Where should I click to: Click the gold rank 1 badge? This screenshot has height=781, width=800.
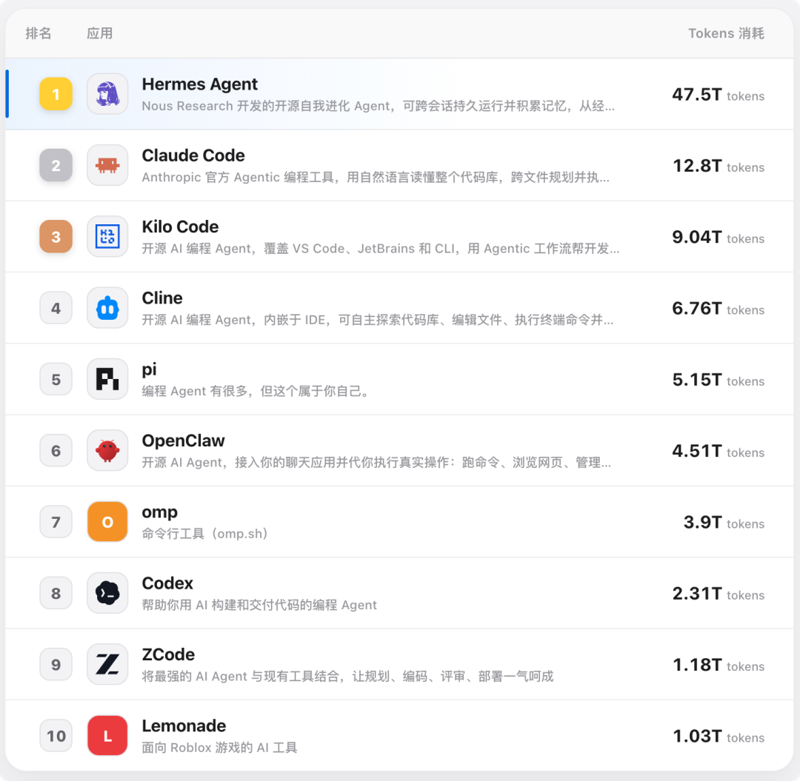pos(56,94)
